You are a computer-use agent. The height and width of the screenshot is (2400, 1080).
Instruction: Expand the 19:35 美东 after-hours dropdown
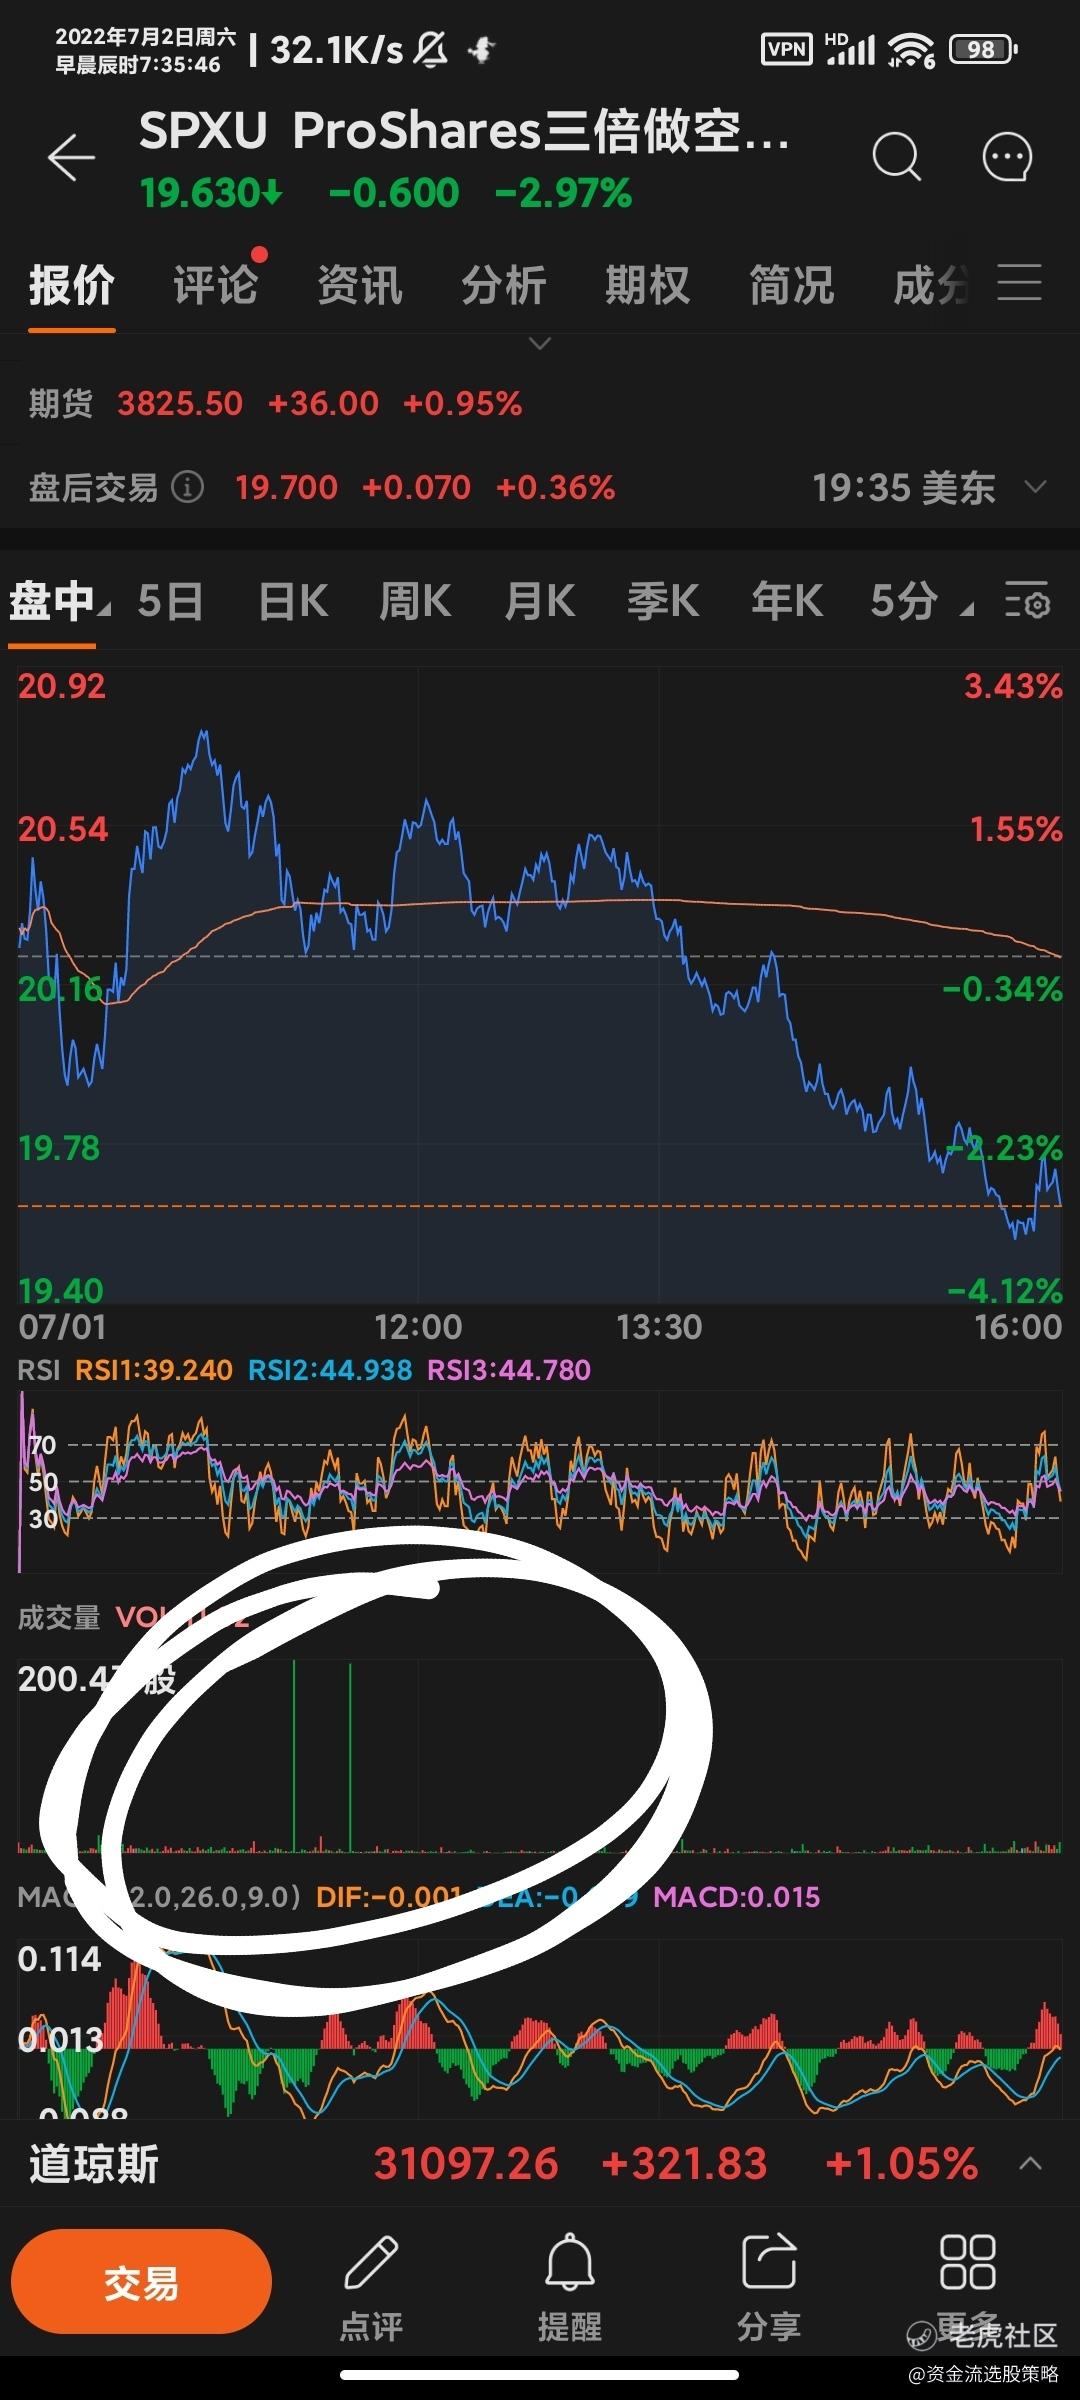[x=1036, y=487]
